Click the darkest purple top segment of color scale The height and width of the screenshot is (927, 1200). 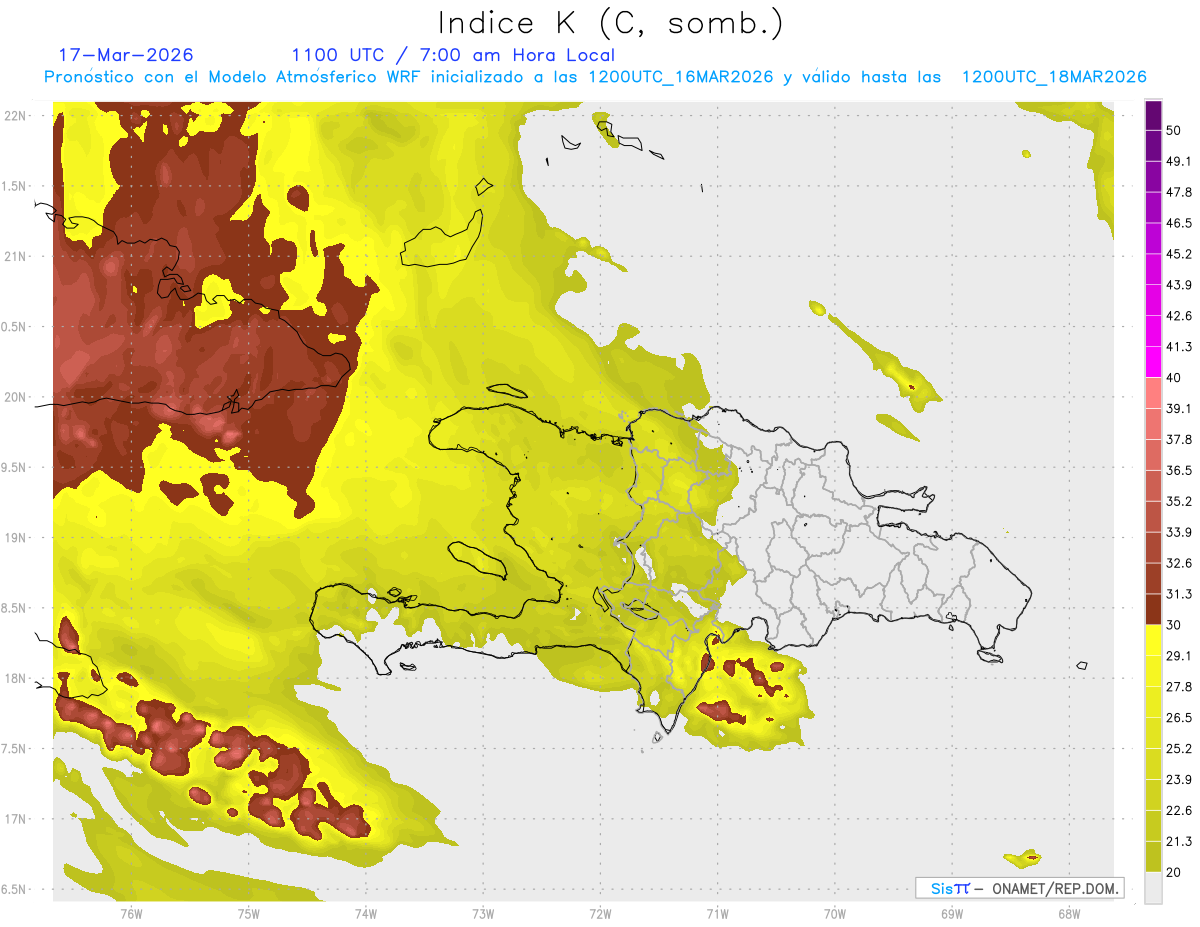(x=1153, y=115)
